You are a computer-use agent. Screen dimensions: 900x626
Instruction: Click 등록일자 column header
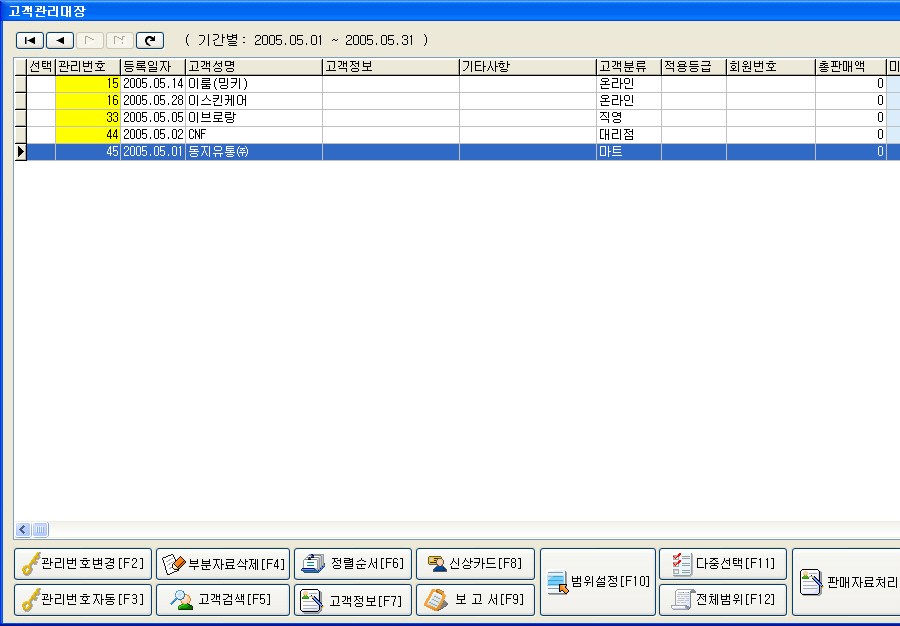153,67
